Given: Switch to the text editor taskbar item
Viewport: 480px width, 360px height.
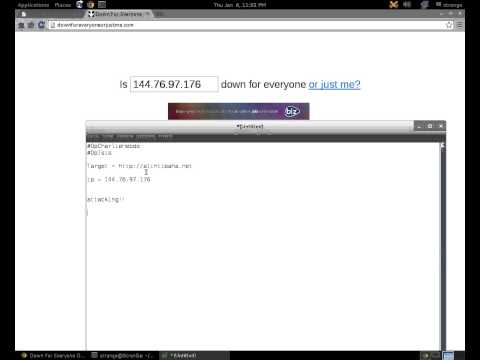Looking at the screenshot, I should 194,356.
